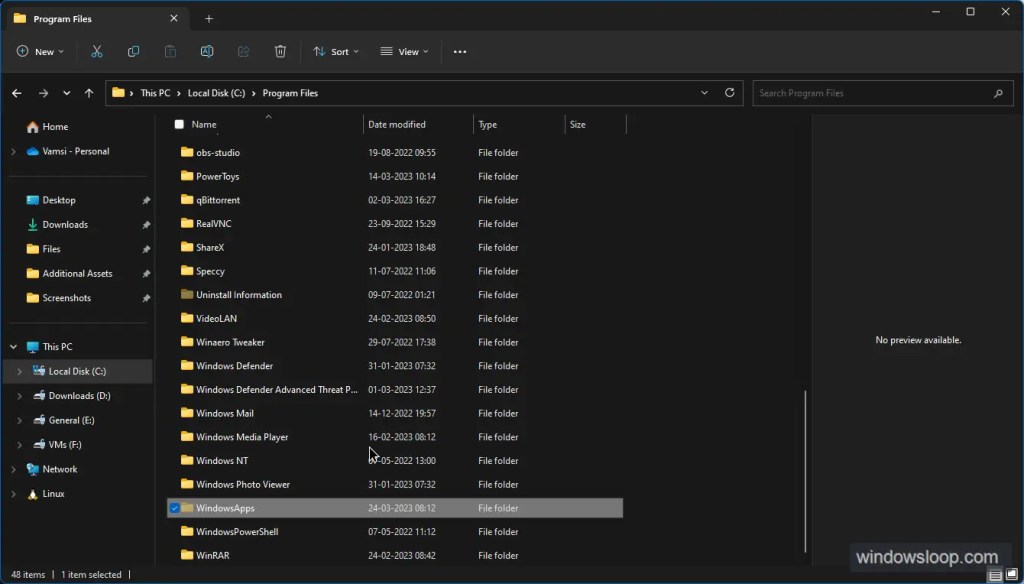Open the Sort dropdown
This screenshot has width=1024, height=584.
(x=335, y=51)
